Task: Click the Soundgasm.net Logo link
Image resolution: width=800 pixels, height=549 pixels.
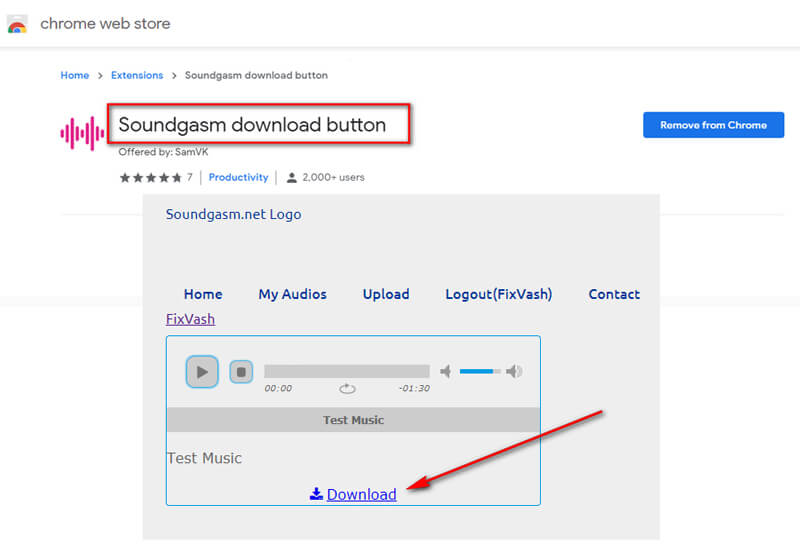Action: point(233,214)
